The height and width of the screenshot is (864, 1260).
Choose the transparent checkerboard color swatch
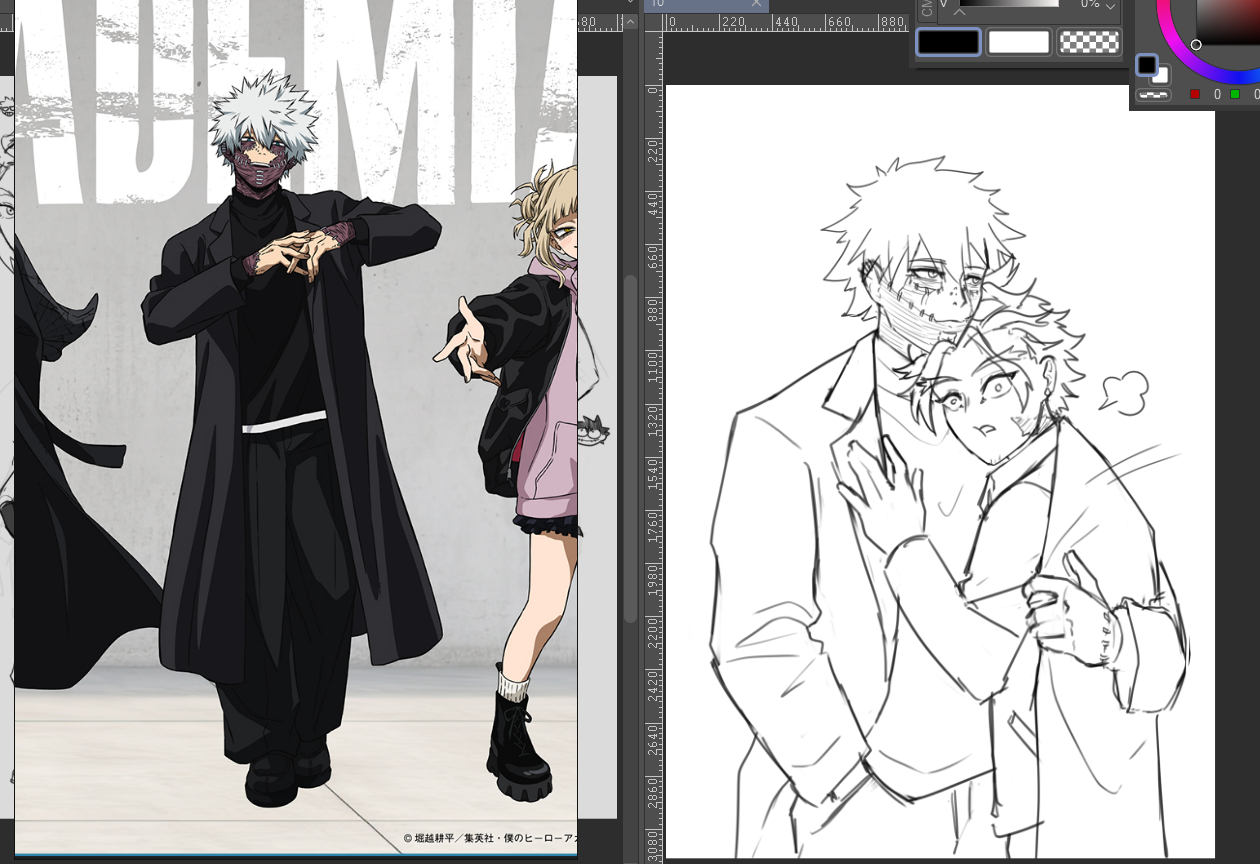[x=1089, y=42]
